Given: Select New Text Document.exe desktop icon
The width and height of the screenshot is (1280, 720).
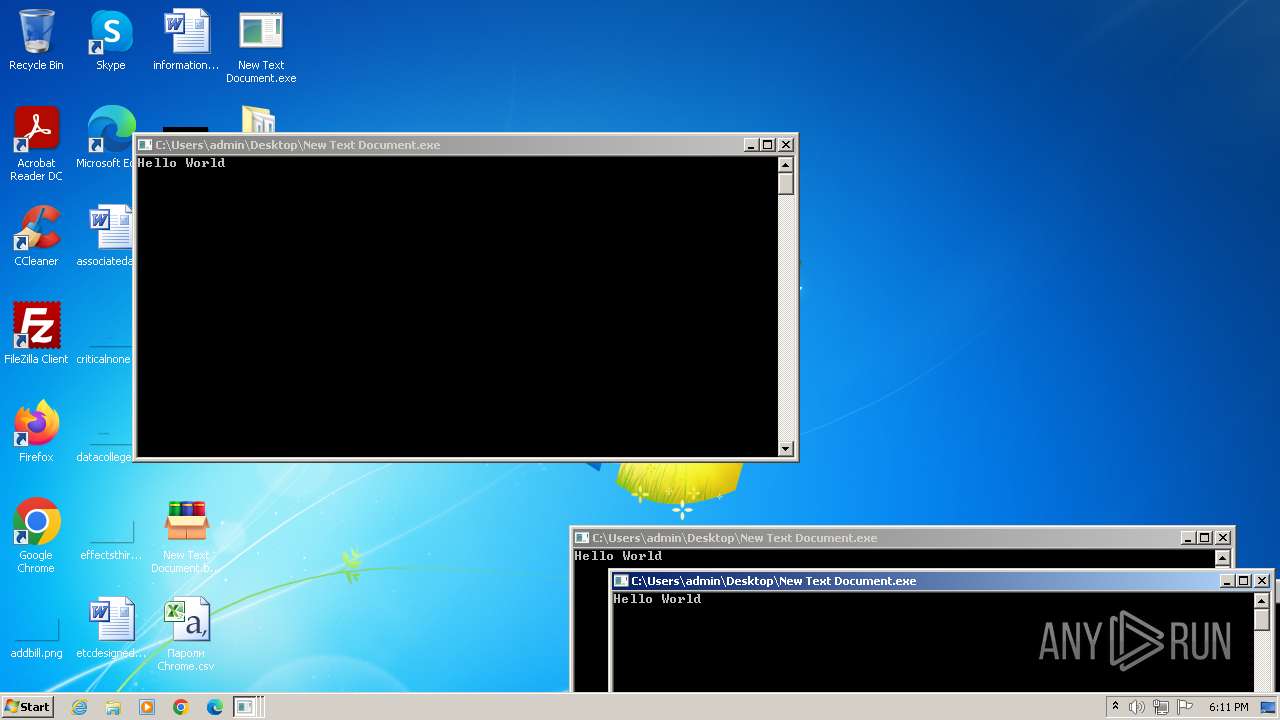Looking at the screenshot, I should point(261,46).
